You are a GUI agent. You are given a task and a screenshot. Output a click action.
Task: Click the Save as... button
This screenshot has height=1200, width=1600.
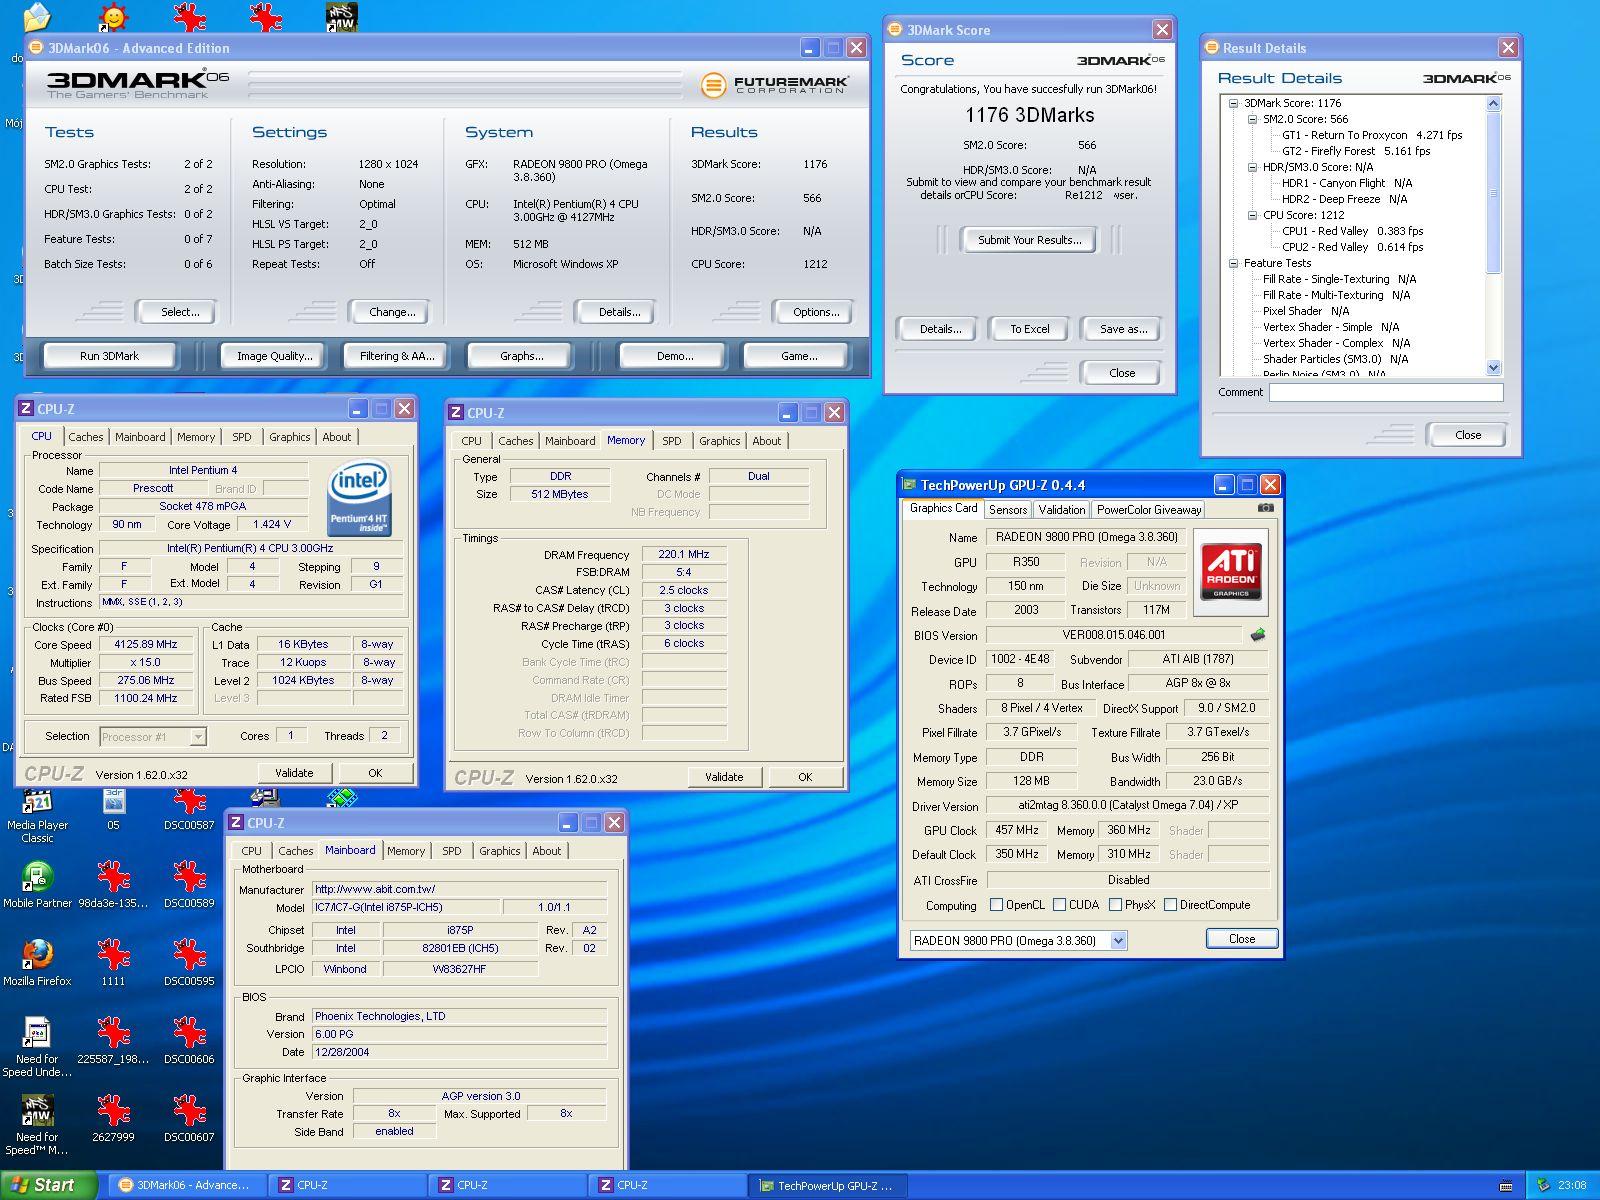(x=1123, y=329)
